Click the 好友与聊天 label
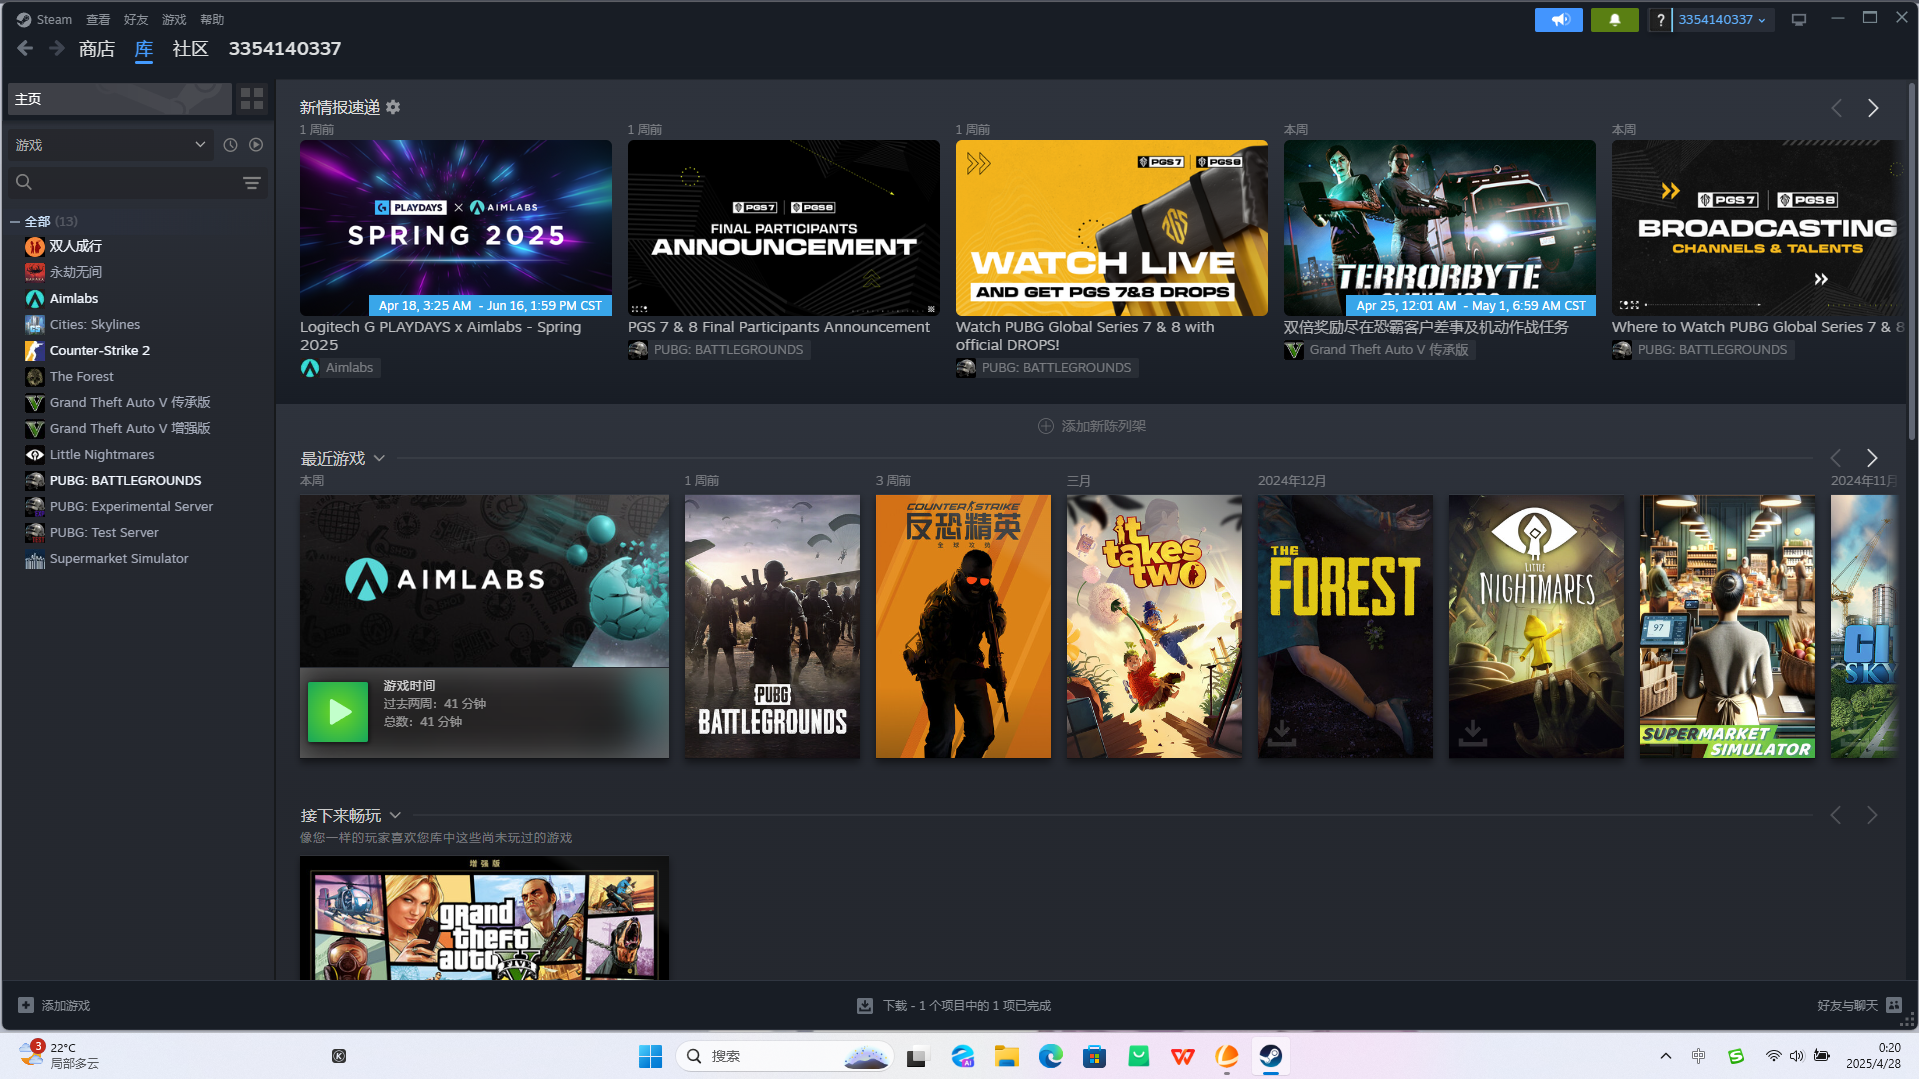Viewport: 1919px width, 1079px height. click(1847, 1005)
